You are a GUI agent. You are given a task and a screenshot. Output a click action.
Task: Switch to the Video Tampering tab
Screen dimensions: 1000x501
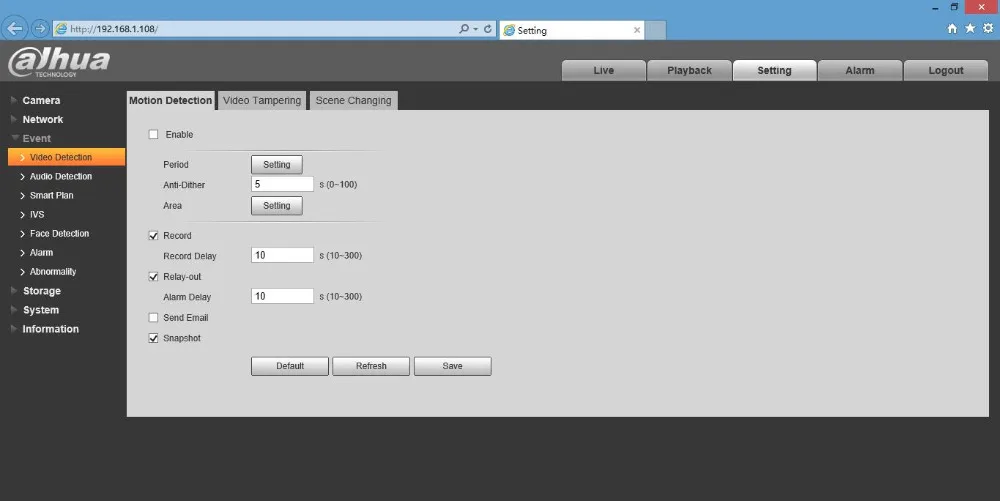pyautogui.click(x=262, y=100)
